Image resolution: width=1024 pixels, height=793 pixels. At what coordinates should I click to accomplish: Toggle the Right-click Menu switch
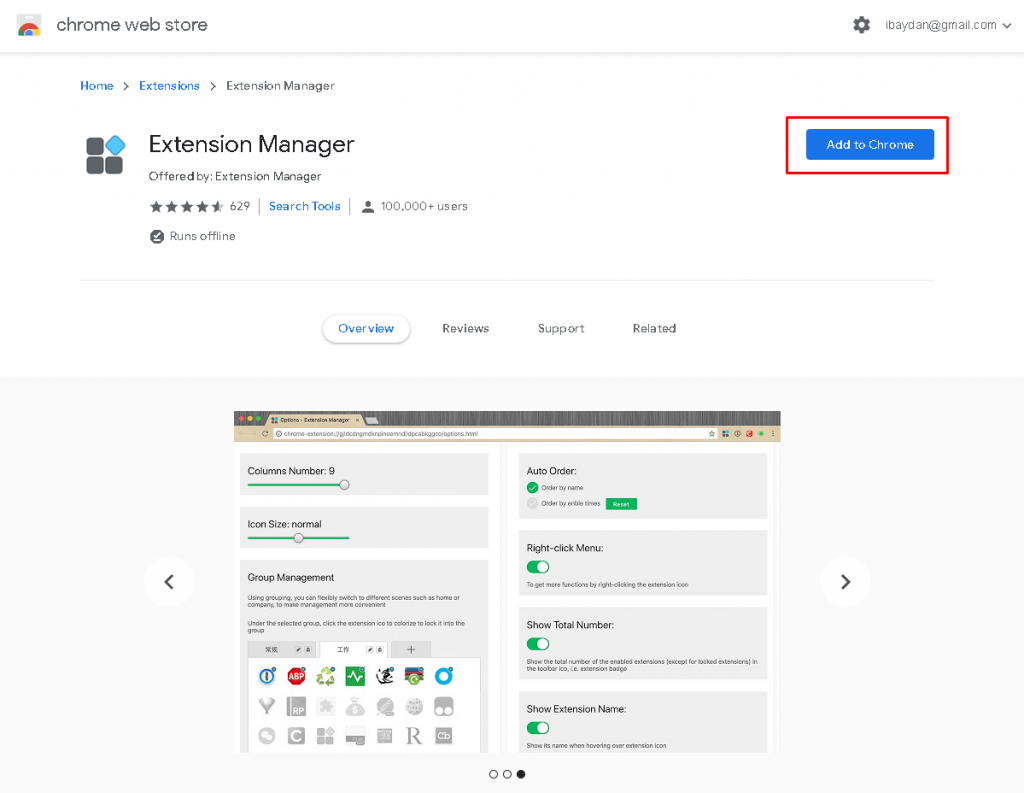click(538, 566)
